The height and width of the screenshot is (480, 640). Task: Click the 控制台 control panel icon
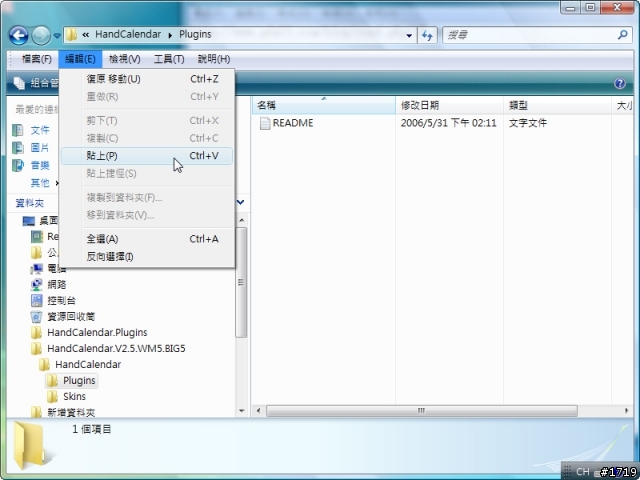37,301
